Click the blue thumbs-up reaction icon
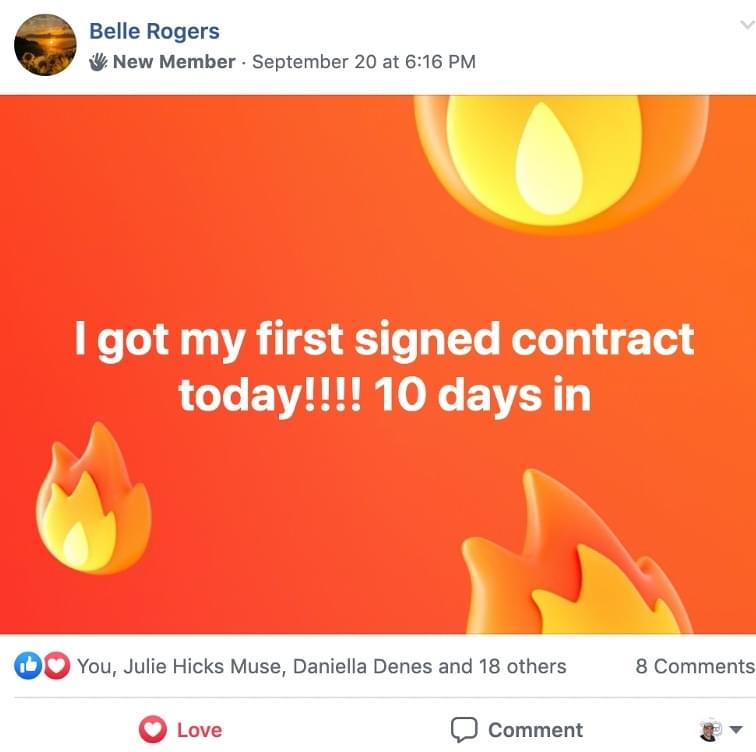This screenshot has height=752, width=756. tap(28, 666)
